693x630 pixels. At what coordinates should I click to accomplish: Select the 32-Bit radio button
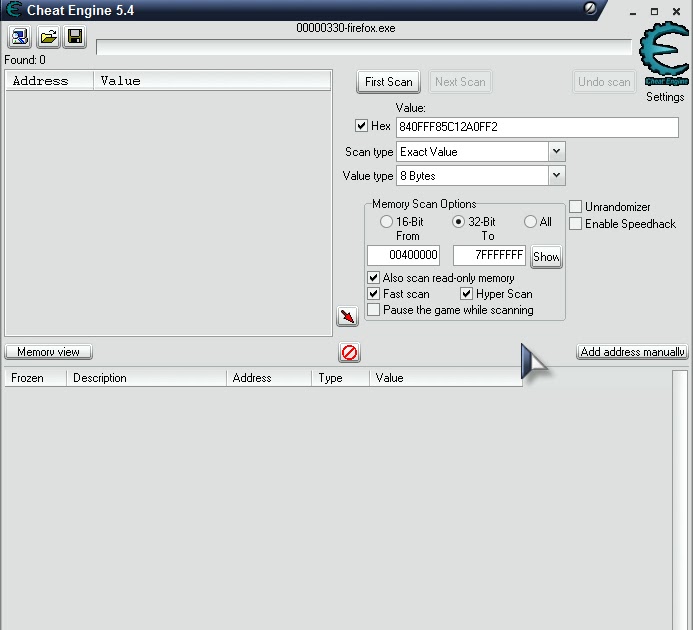[458, 221]
